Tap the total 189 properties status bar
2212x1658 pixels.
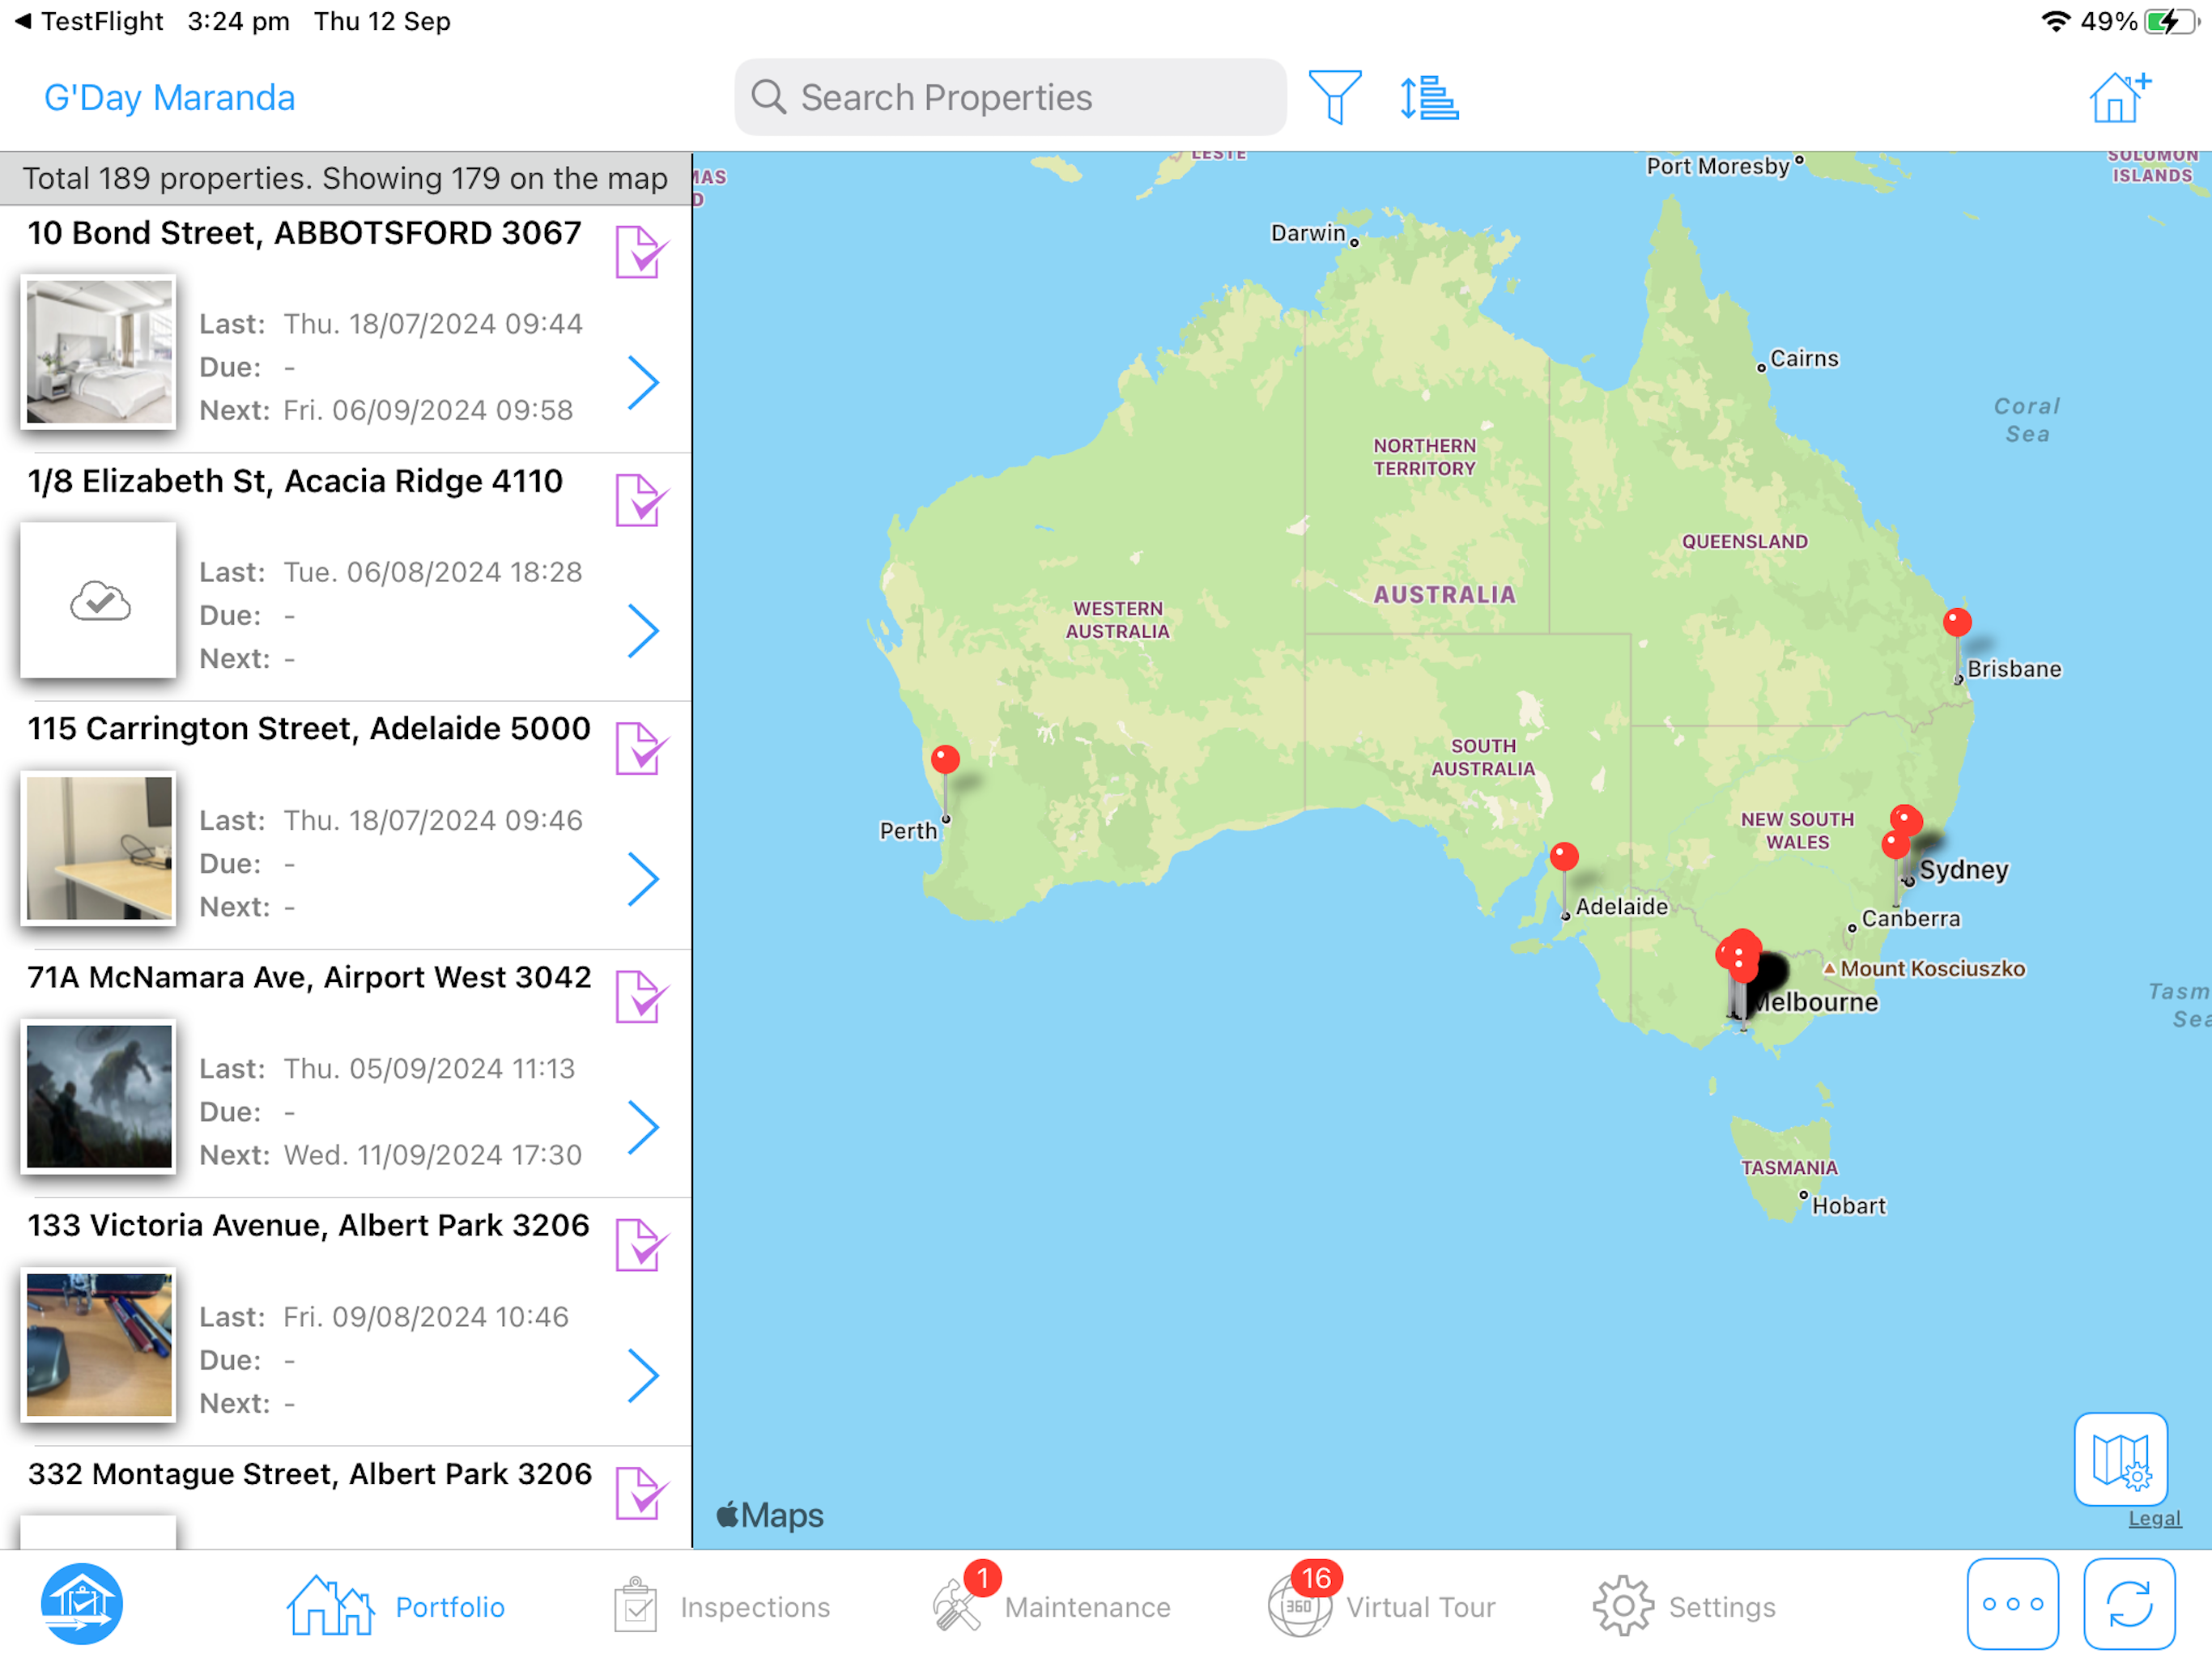click(345, 178)
